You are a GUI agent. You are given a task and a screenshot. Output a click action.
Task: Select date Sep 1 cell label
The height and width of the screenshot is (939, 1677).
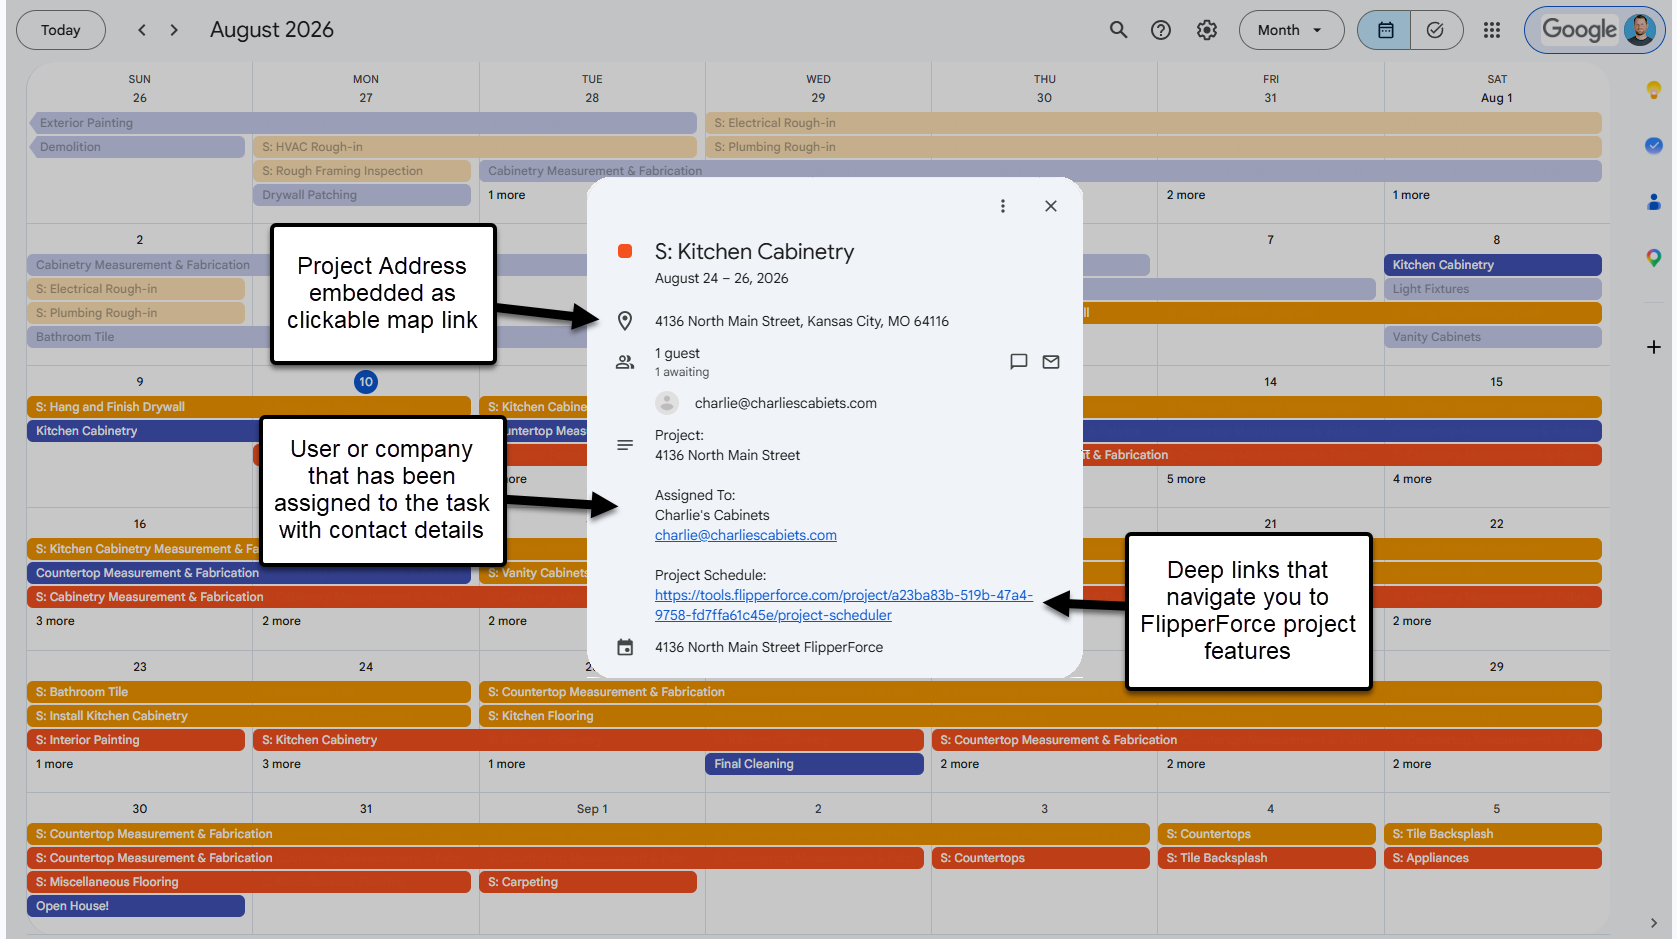click(592, 809)
